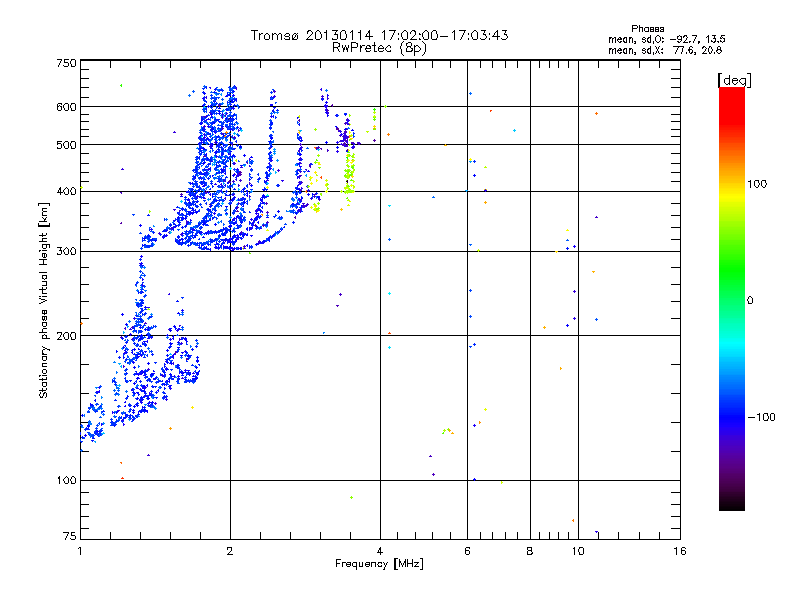
Task: Click the x-axis label '6'
Action: click(467, 551)
